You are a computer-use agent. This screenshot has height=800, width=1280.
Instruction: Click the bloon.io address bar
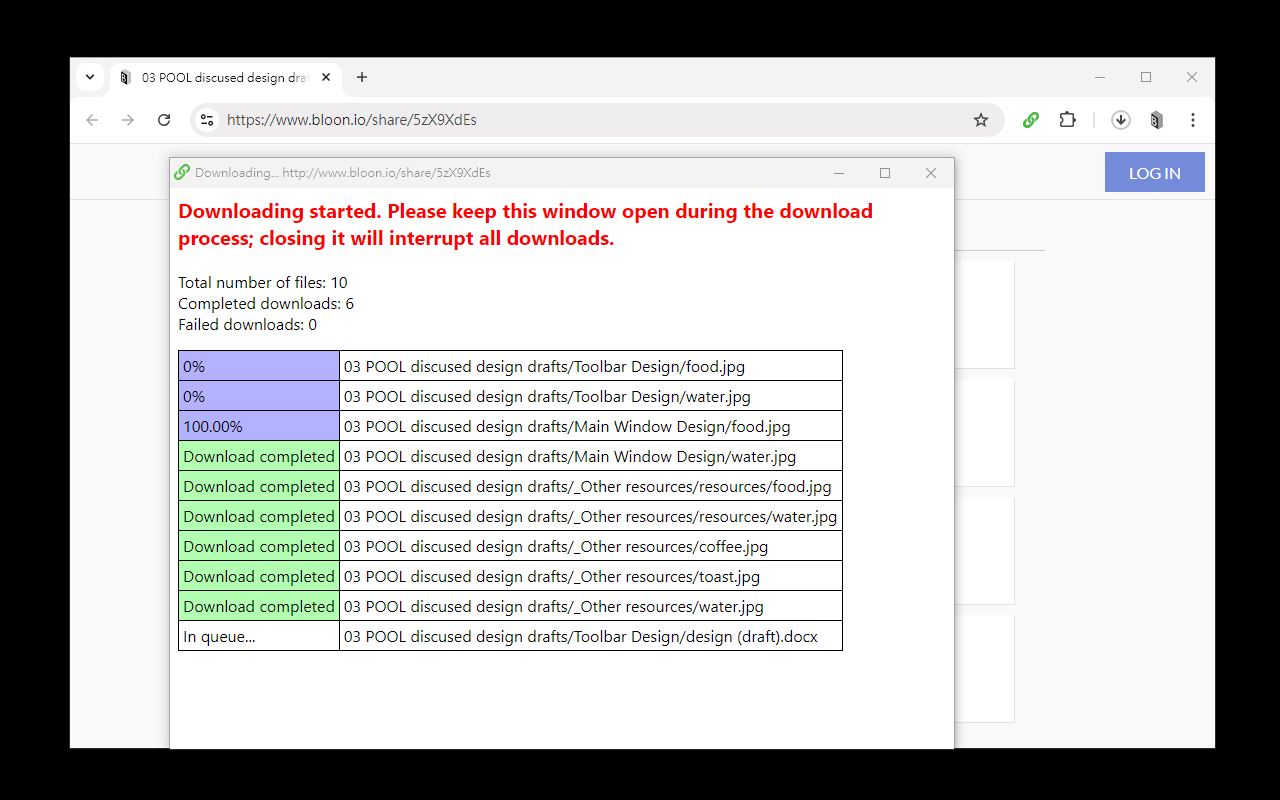(590, 120)
